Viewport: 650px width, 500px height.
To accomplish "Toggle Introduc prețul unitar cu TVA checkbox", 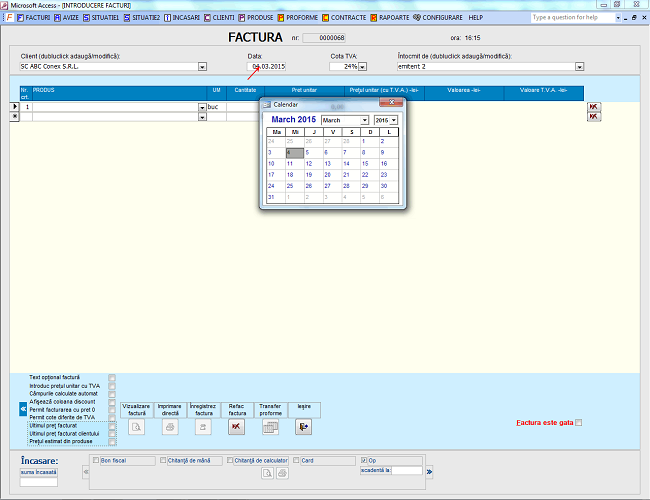I will [112, 386].
